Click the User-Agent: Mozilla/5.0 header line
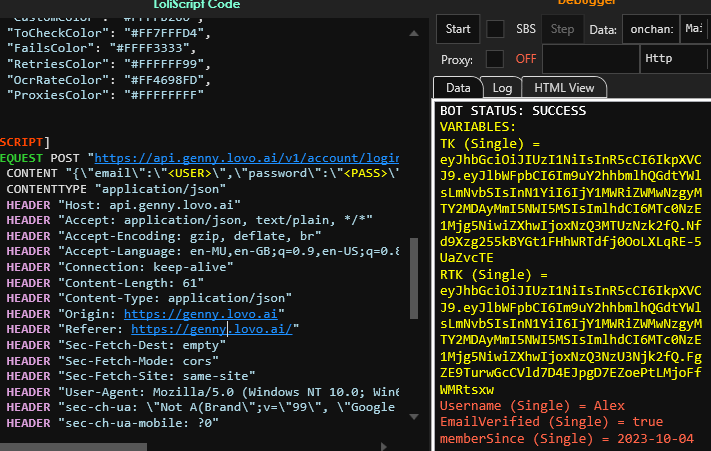The height and width of the screenshot is (451, 711). 203,392
